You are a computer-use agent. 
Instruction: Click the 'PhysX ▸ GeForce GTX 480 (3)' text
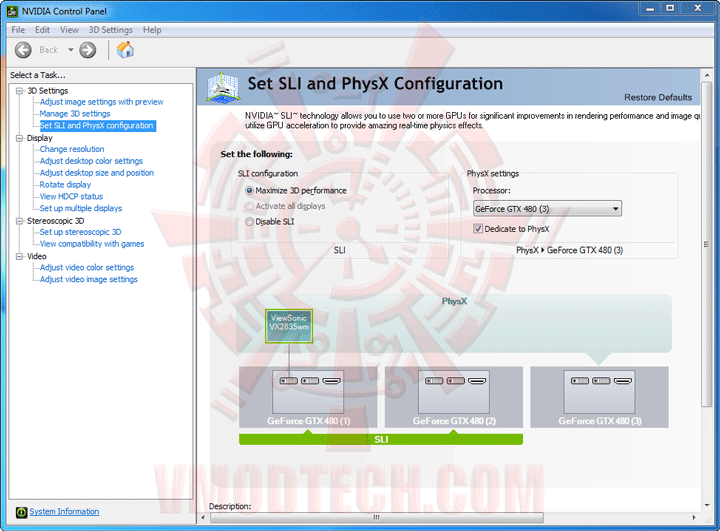(569, 250)
